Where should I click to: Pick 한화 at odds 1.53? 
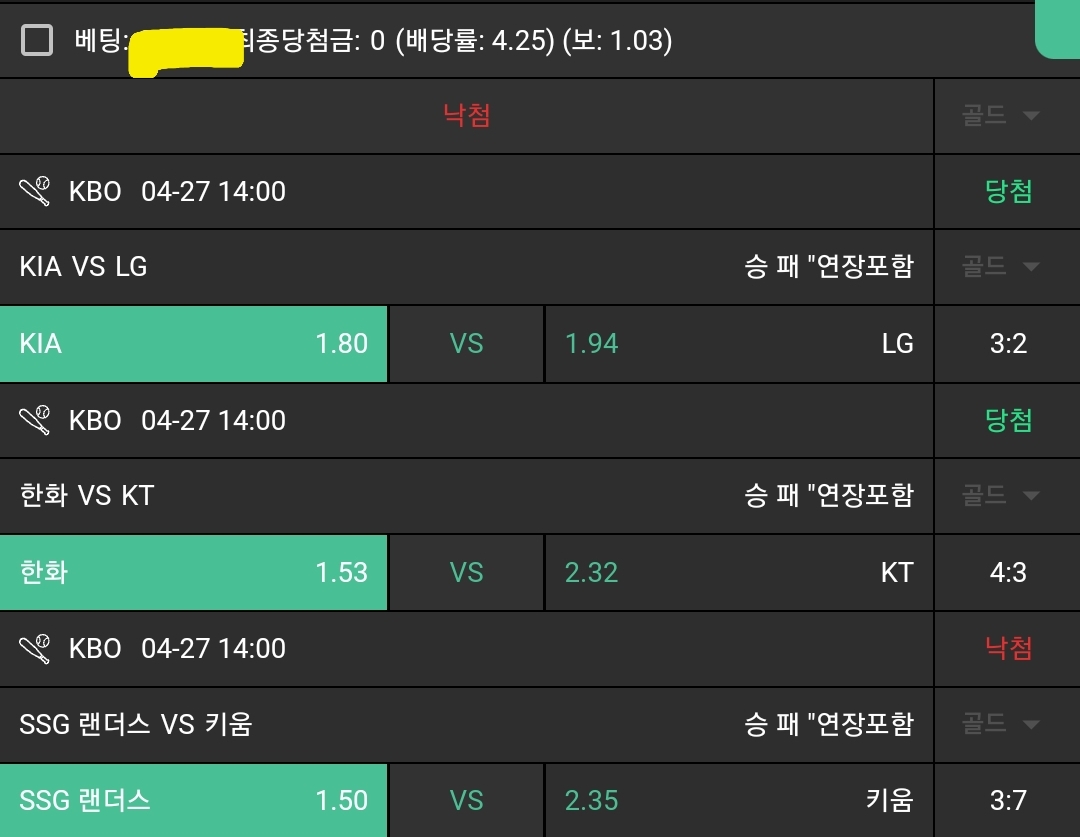point(194,572)
